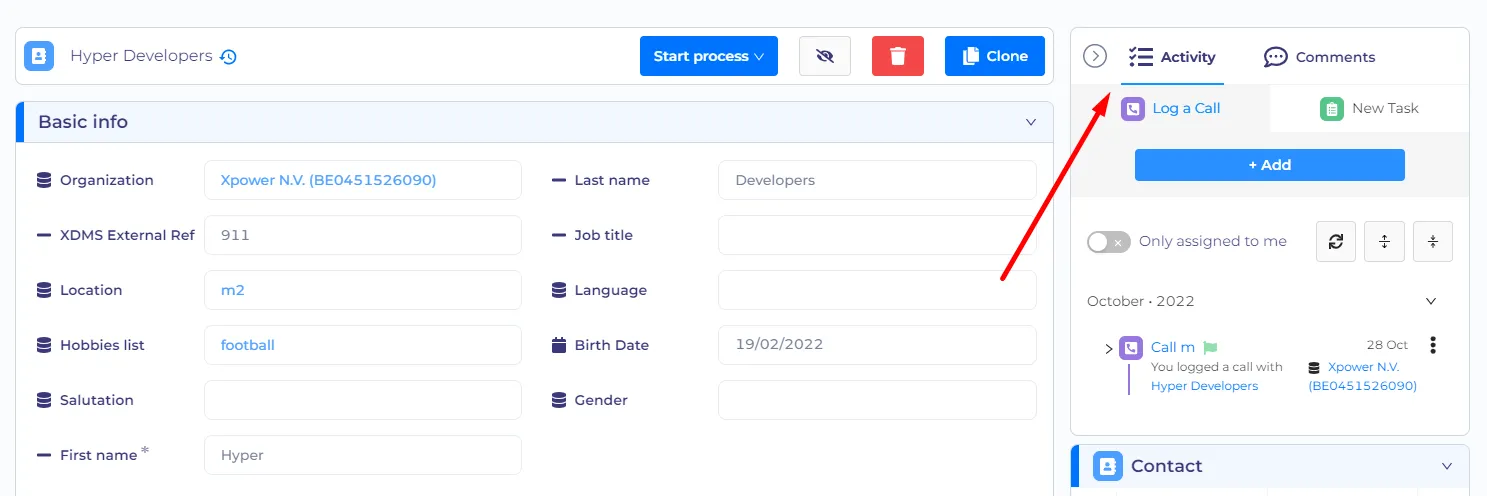1487x496 pixels.
Task: Click the Contact panel card icon
Action: [1108, 466]
